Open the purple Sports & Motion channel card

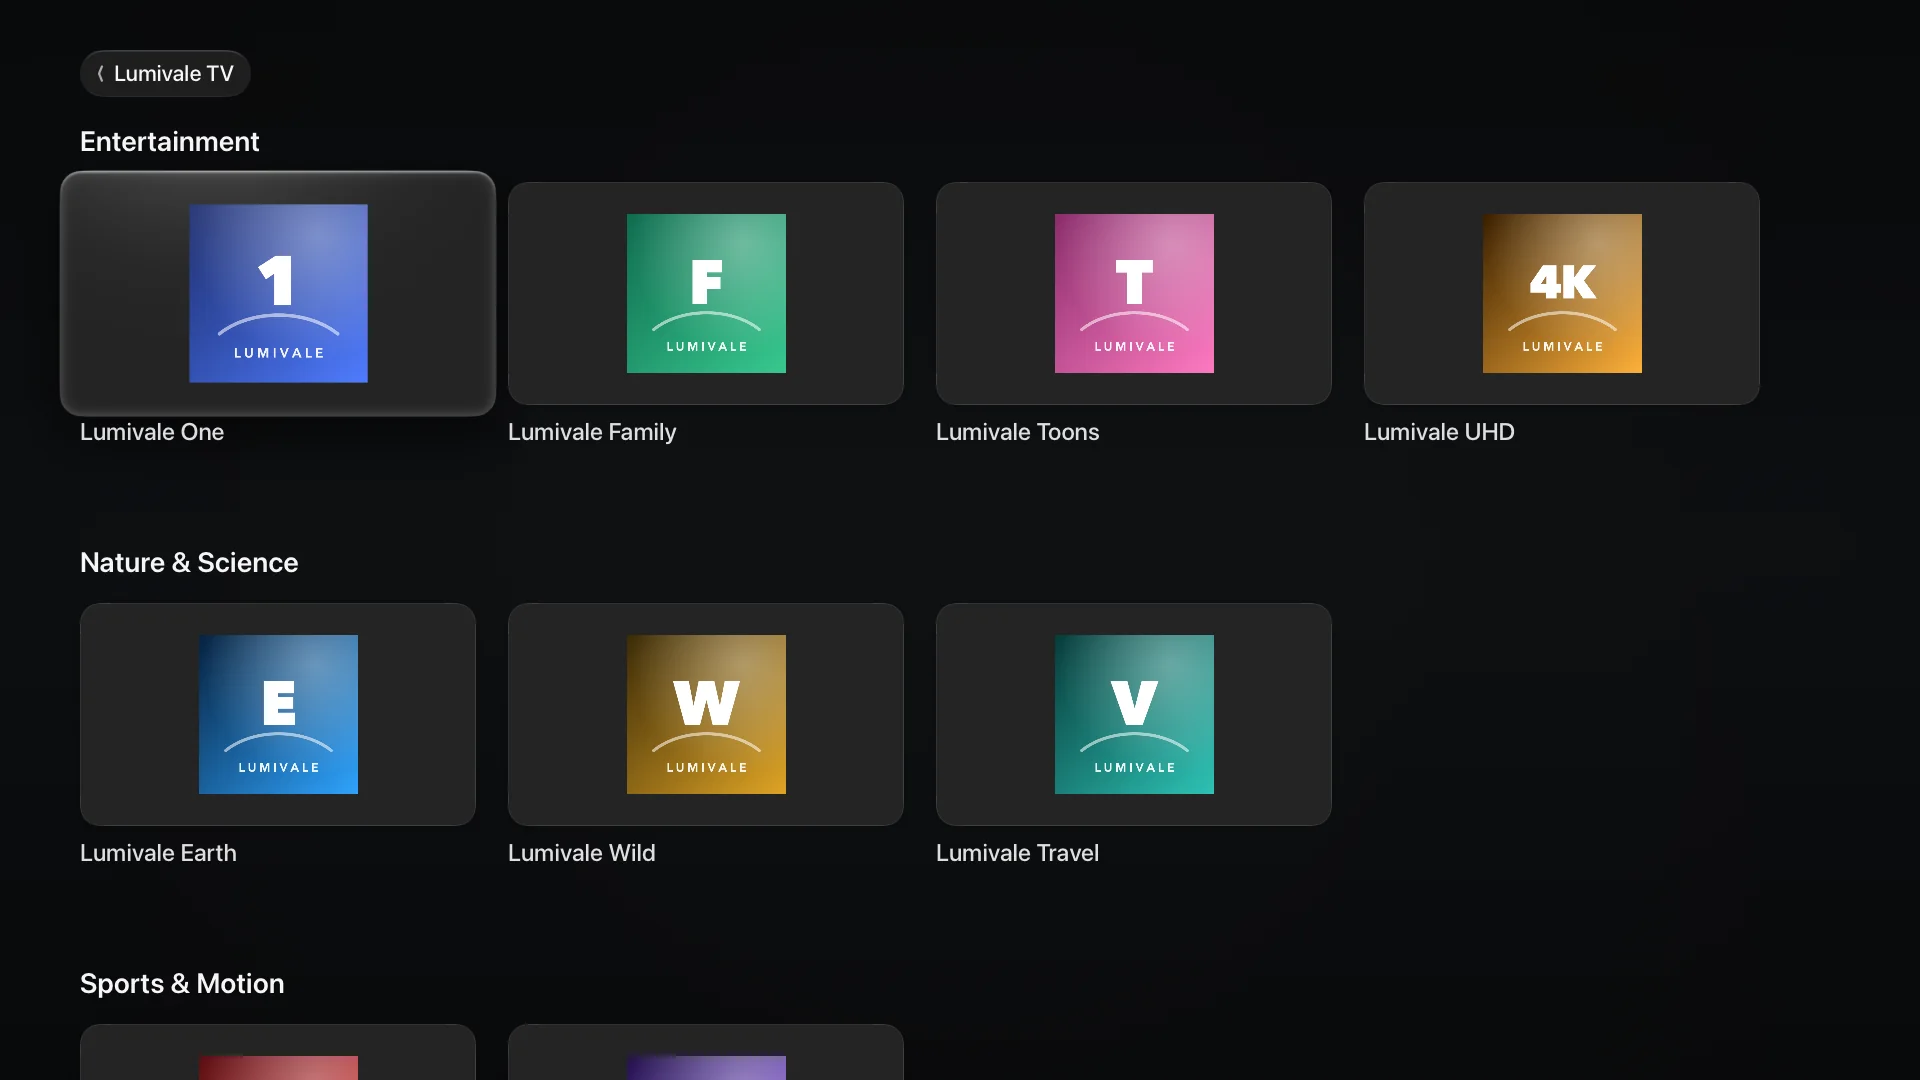706,1052
